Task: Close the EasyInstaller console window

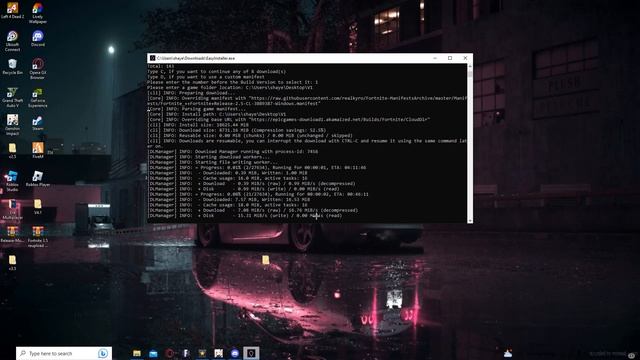Action: point(465,58)
